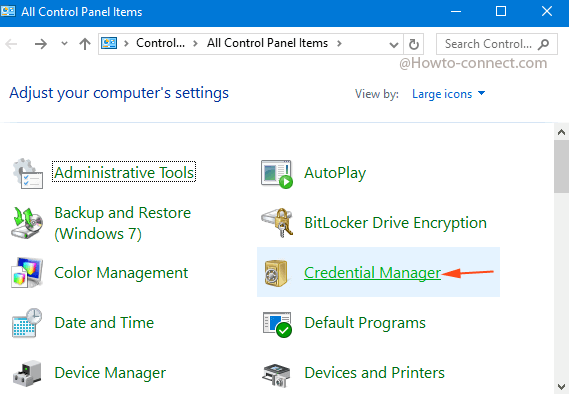Expand chevron before Control... breadcrumb

tap(126, 44)
